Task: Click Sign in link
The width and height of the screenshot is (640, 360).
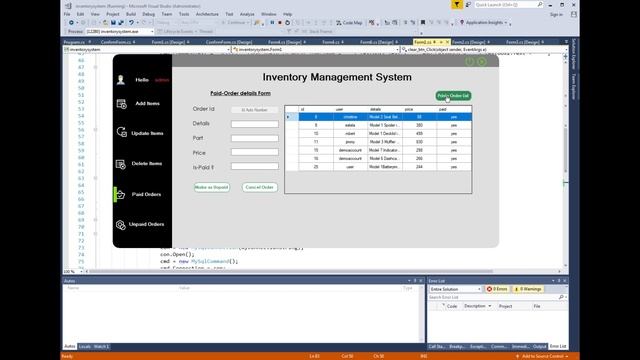Action: [556, 14]
